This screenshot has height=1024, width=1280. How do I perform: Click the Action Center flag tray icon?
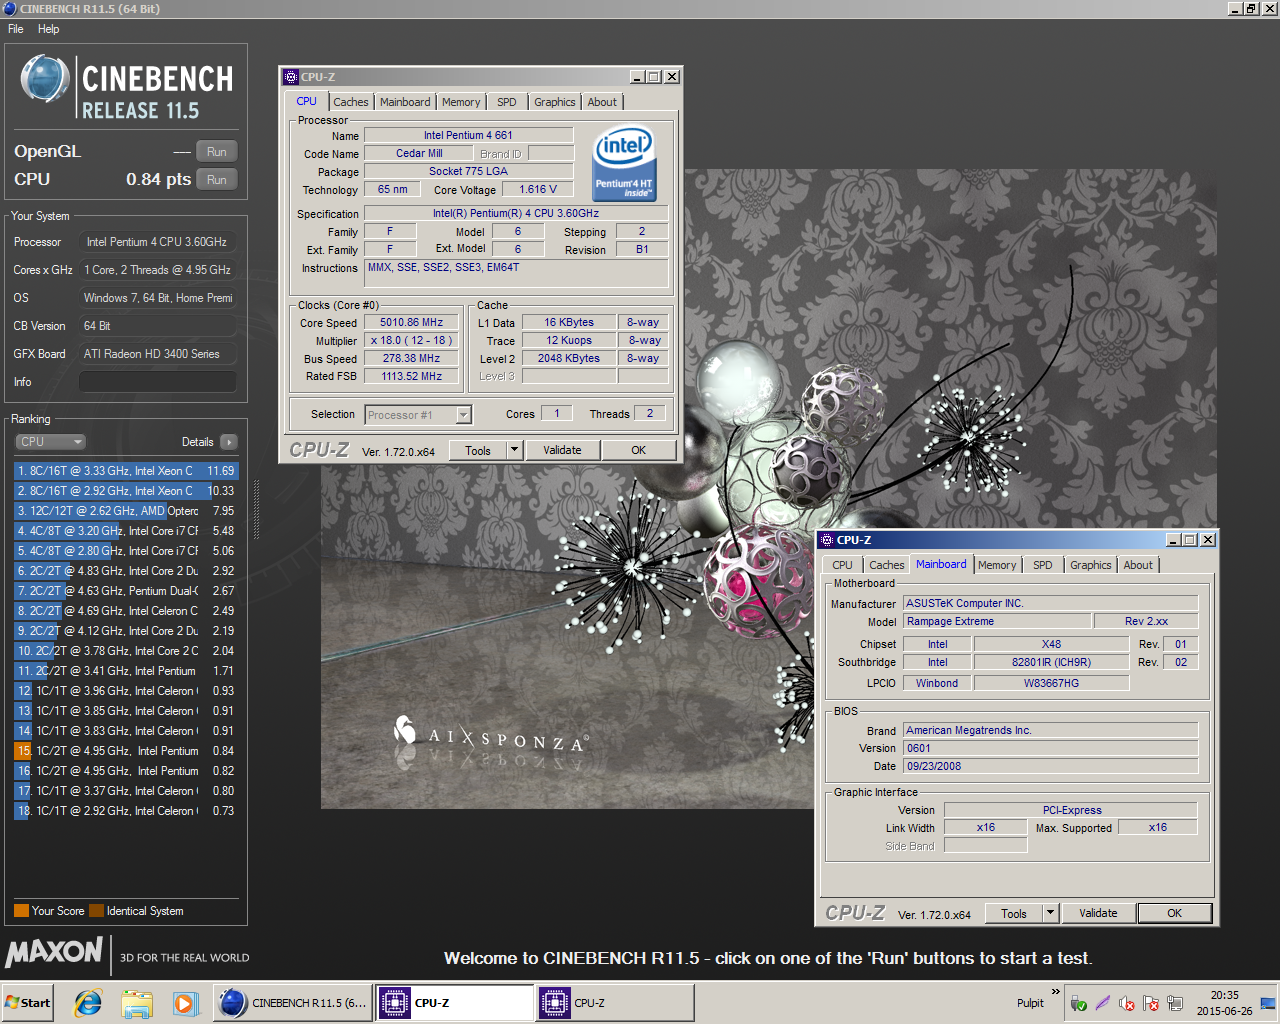(1151, 1003)
